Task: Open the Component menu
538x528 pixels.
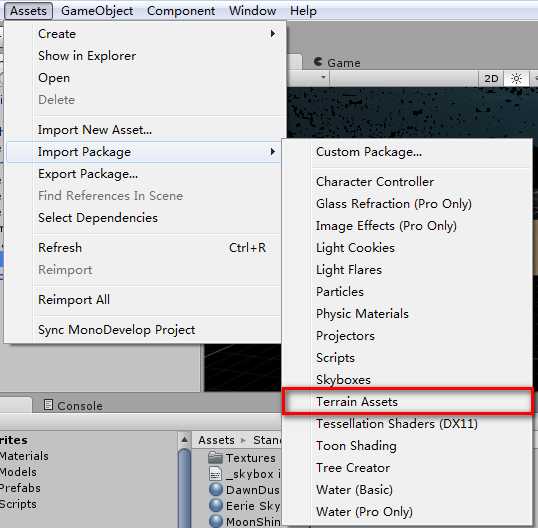Action: [x=181, y=11]
